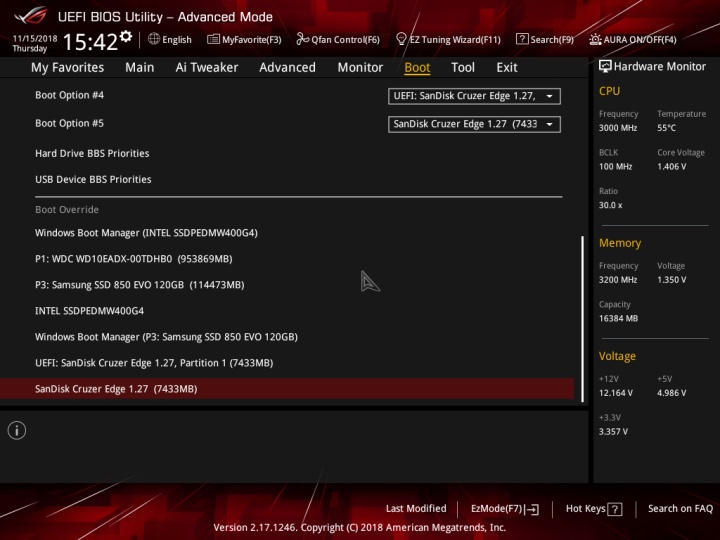Click CPU temperature 55°C value
This screenshot has width=720, height=540.
pos(666,128)
